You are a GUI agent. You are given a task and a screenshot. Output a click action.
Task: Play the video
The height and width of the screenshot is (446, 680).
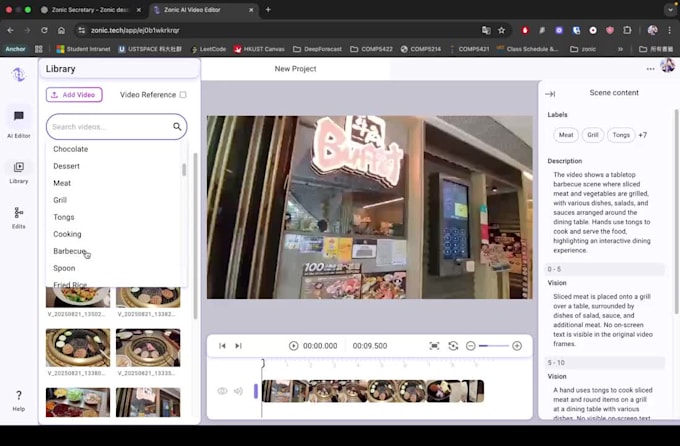(294, 346)
